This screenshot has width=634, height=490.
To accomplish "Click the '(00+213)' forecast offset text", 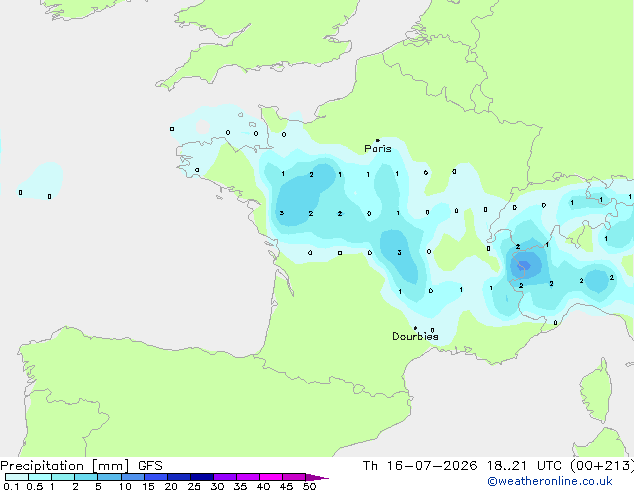I will 602,466.
